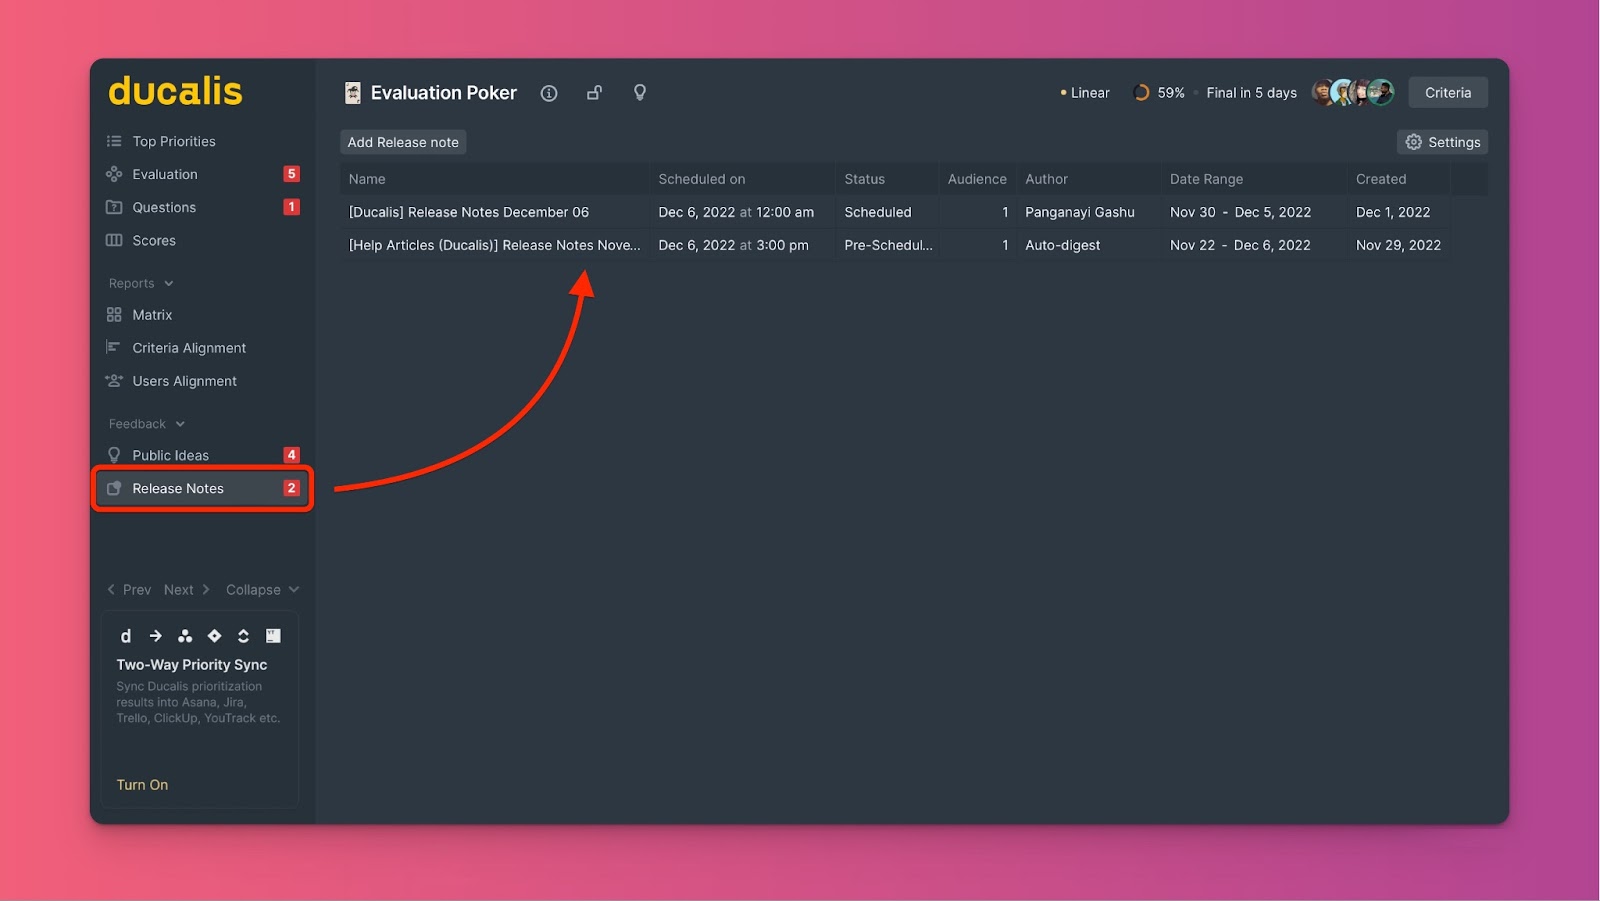1600x901 pixels.
Task: Open Evaluation in sidebar
Action: (165, 174)
